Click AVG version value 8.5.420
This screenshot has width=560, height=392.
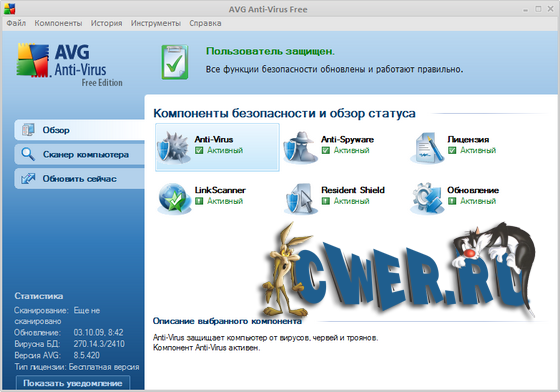pyautogui.click(x=86, y=355)
